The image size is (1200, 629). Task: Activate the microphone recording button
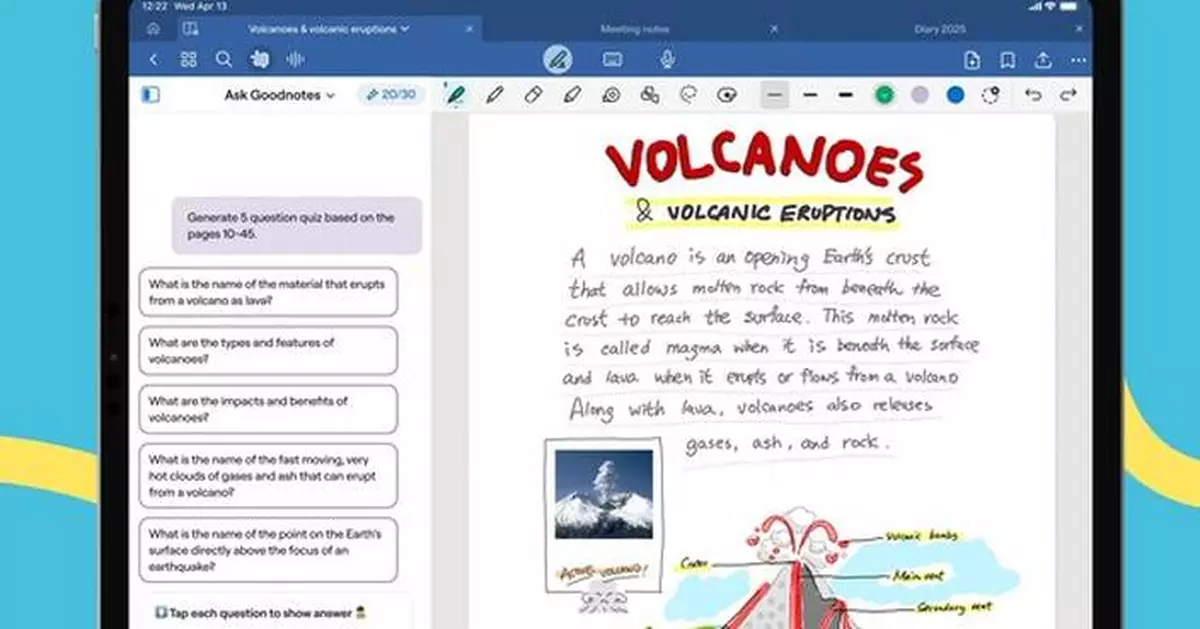[x=667, y=60]
